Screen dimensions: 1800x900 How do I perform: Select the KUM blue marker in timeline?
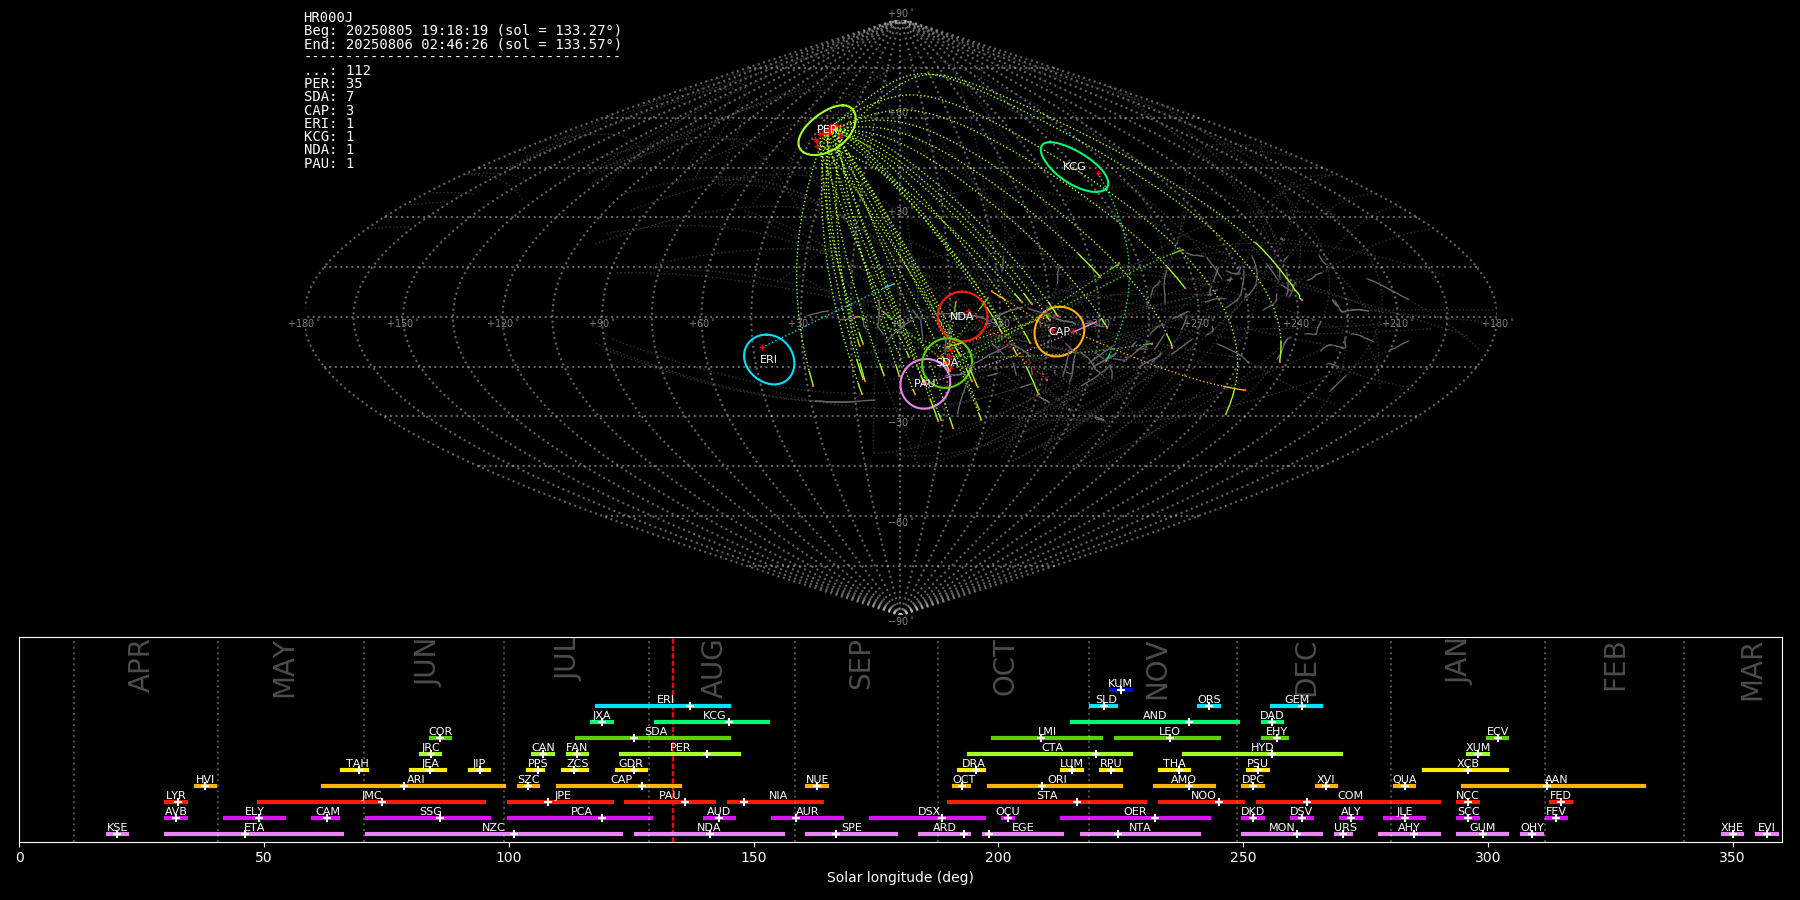click(x=1121, y=690)
